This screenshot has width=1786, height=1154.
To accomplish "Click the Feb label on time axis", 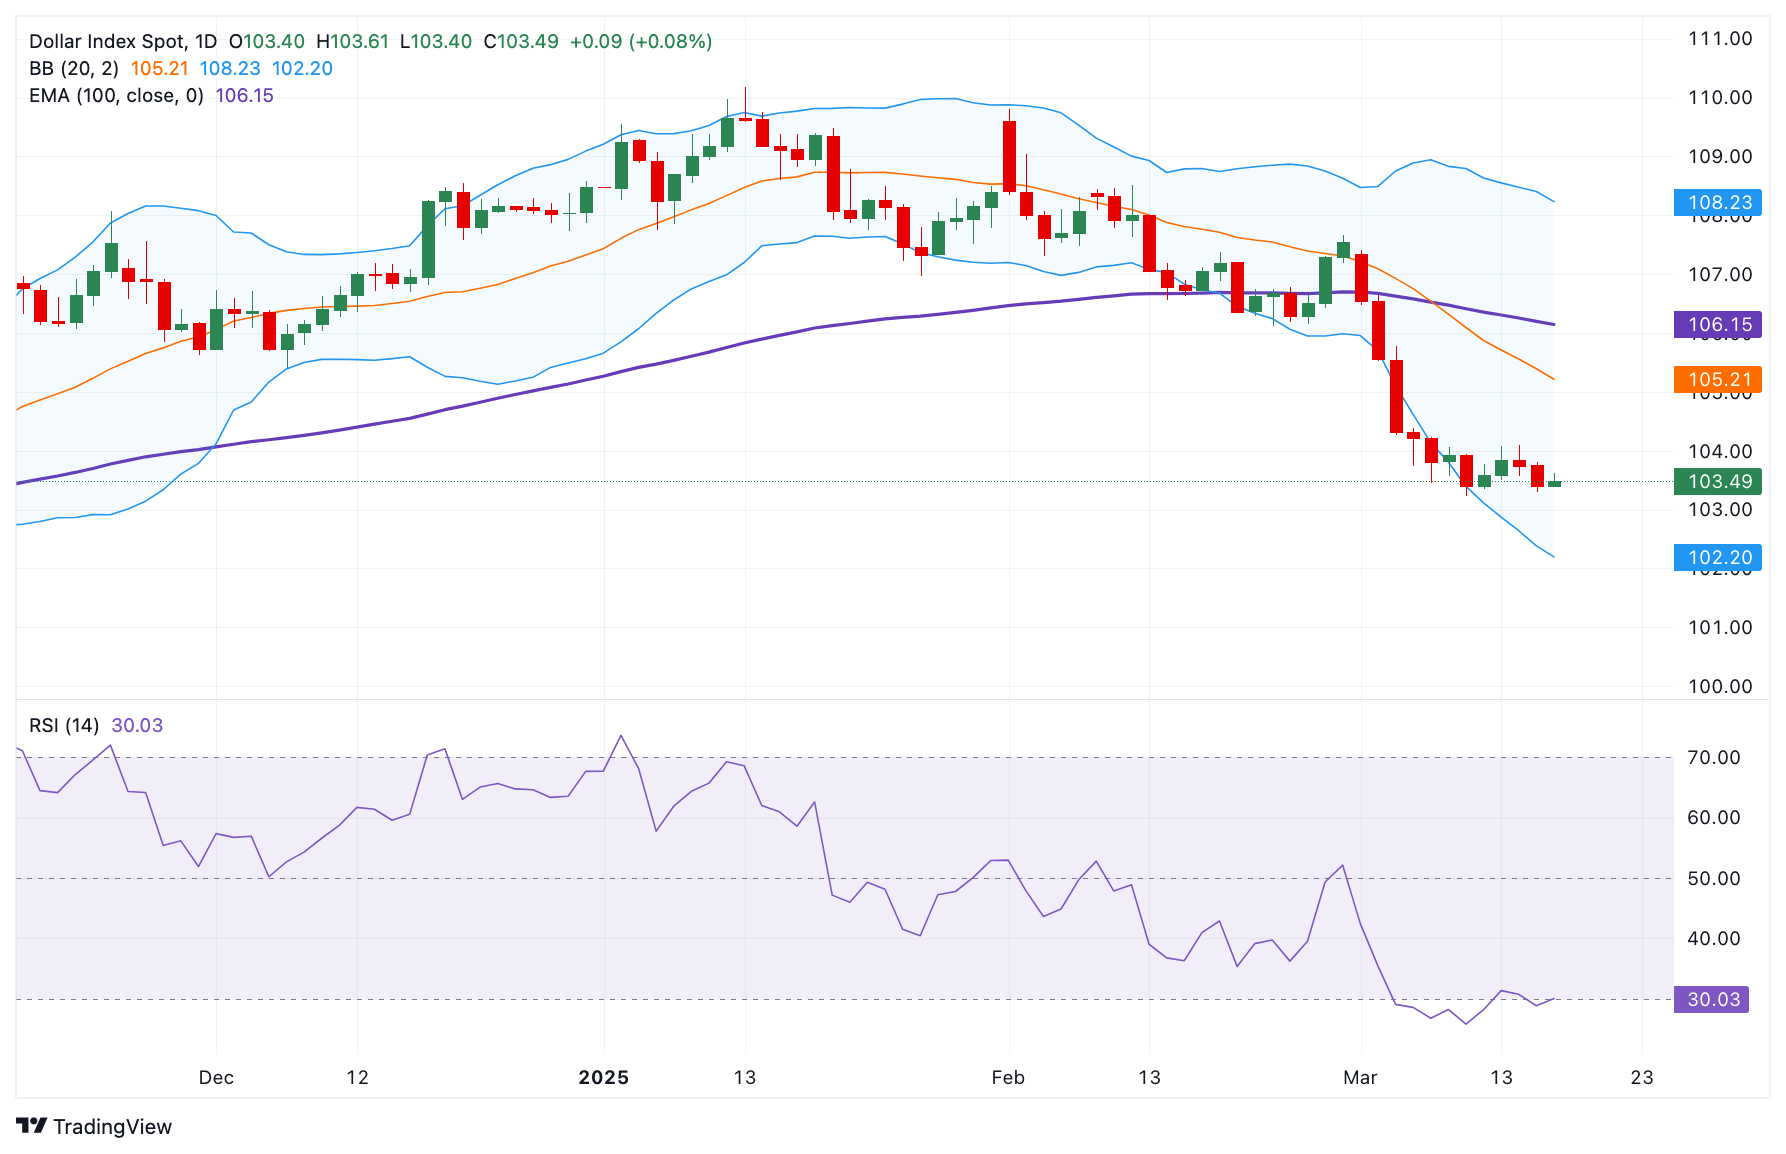I will coord(1008,1077).
